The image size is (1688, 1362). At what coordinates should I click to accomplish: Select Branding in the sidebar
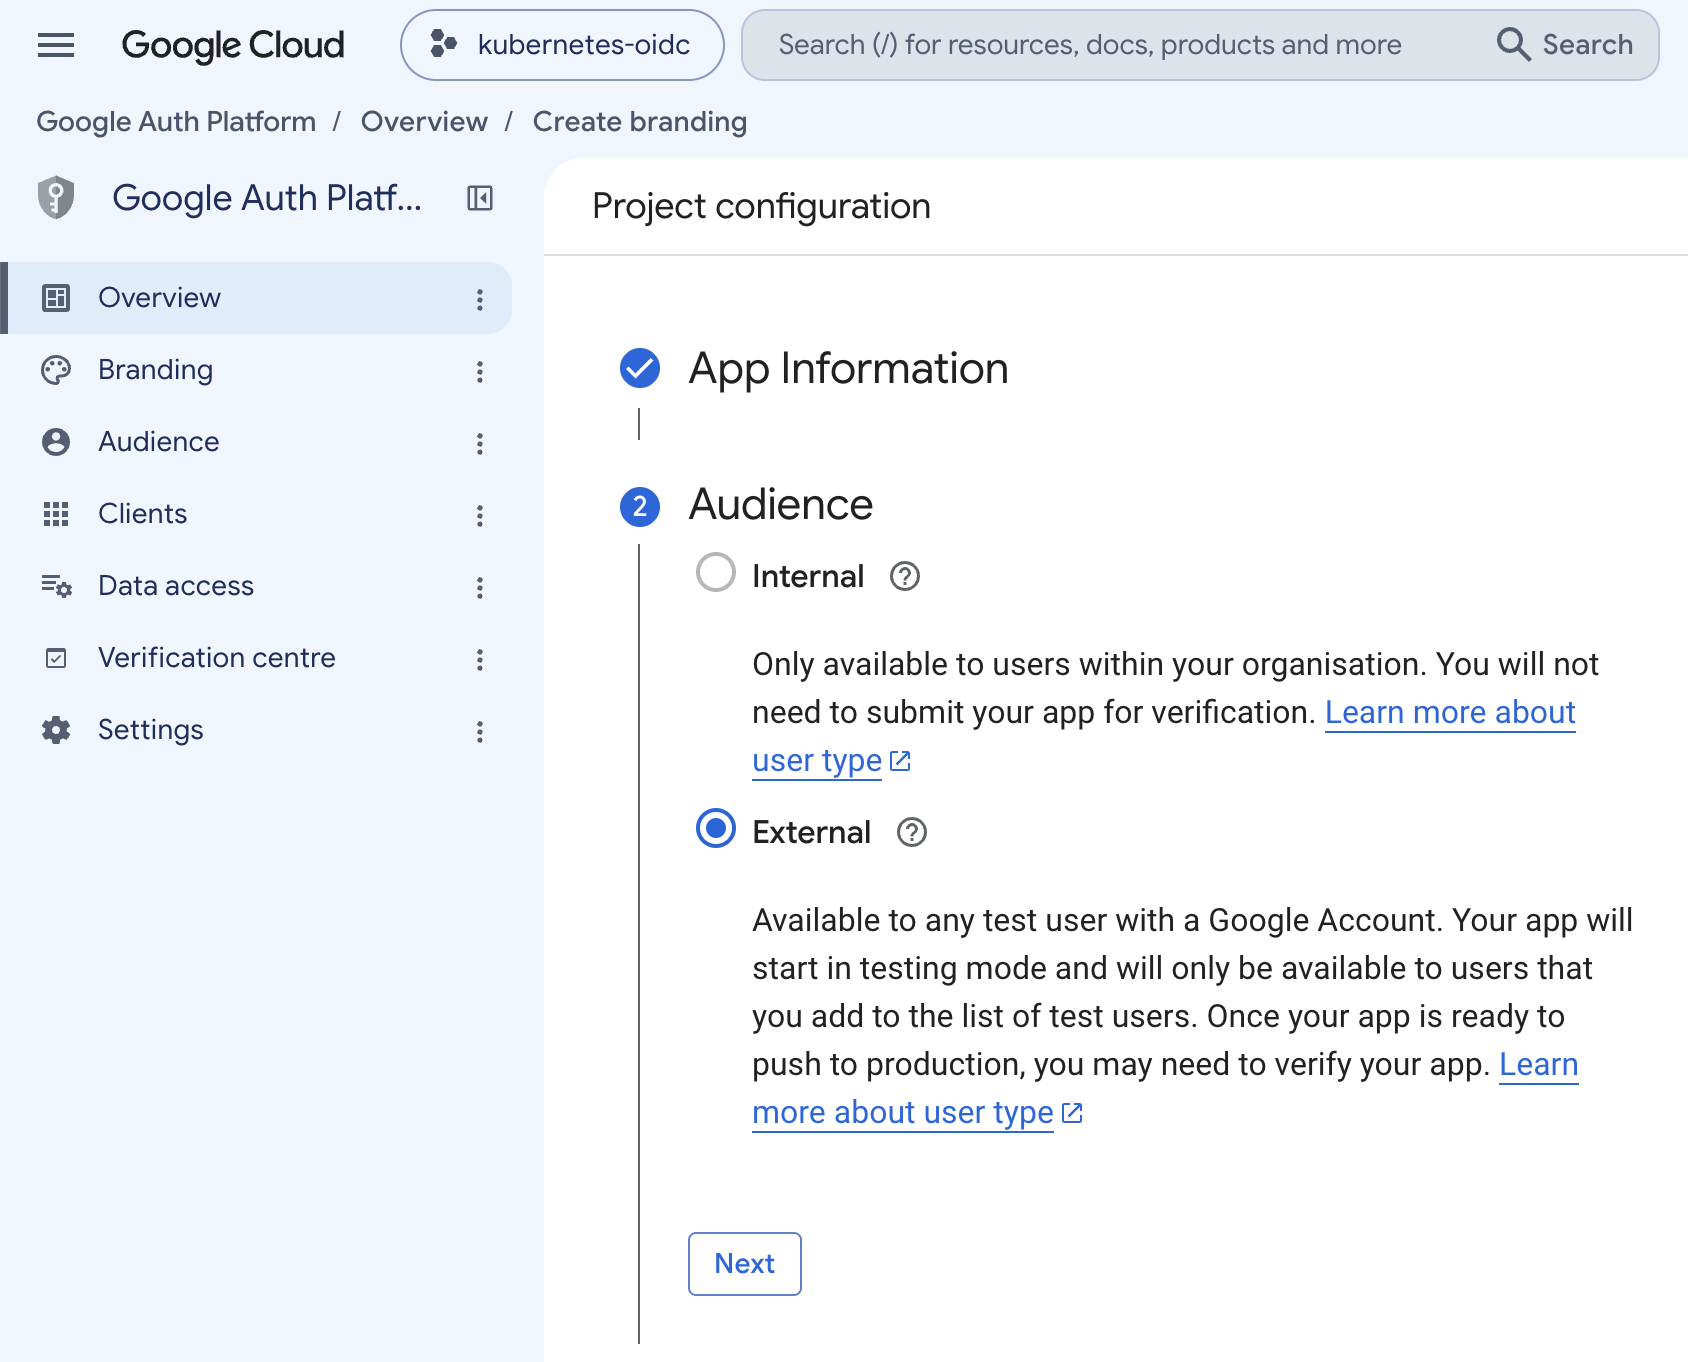point(258,370)
